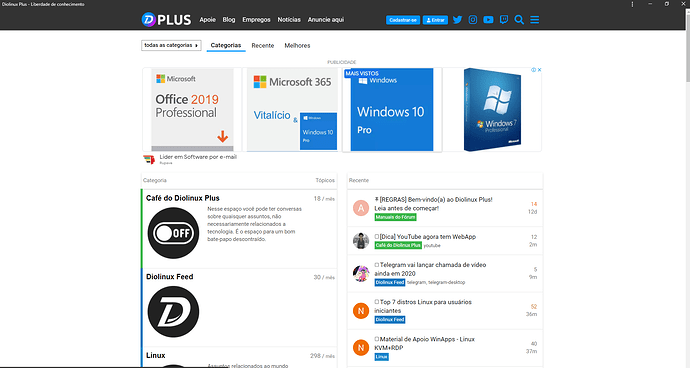Open avatar N on Material de Apoio WinApps topic
This screenshot has width=690, height=368.
[361, 348]
